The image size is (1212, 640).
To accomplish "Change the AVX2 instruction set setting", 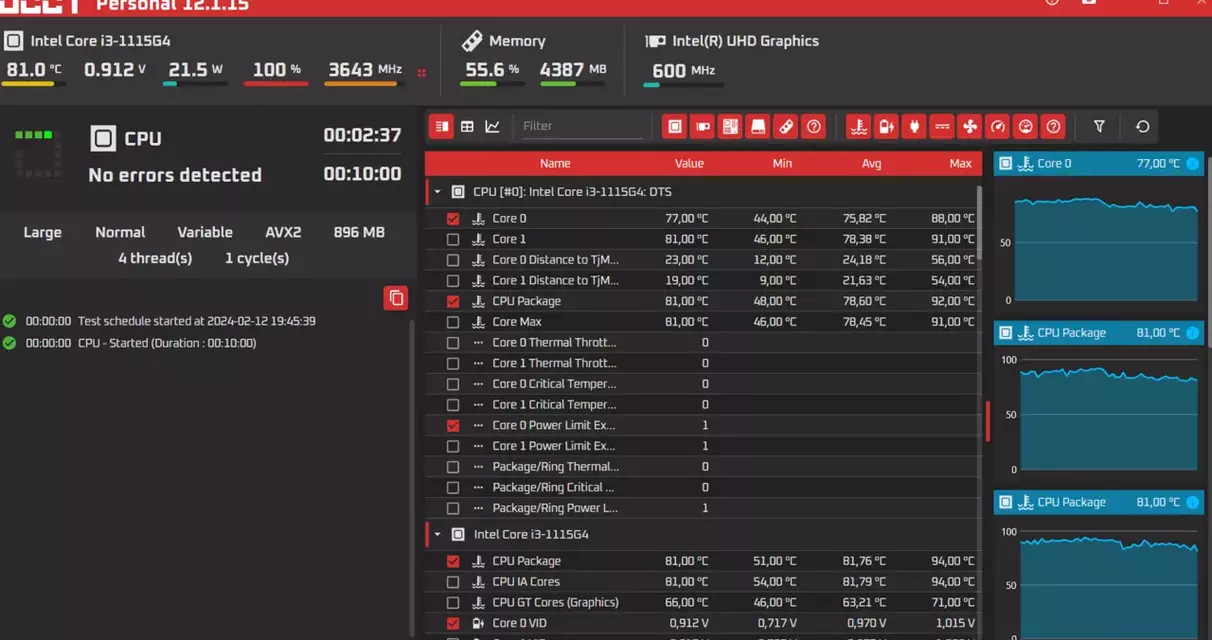I will coord(283,232).
